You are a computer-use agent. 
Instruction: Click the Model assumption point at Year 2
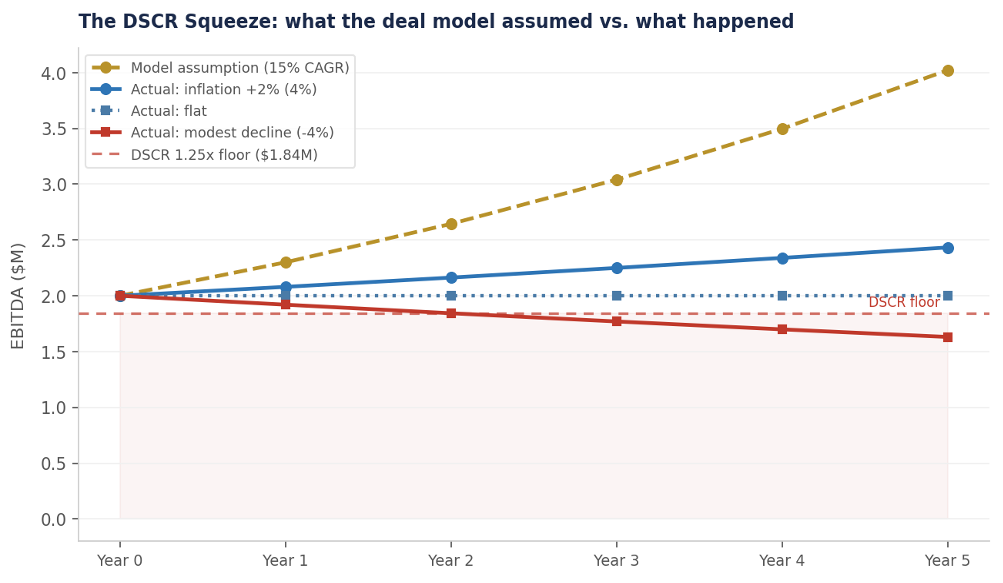(451, 224)
